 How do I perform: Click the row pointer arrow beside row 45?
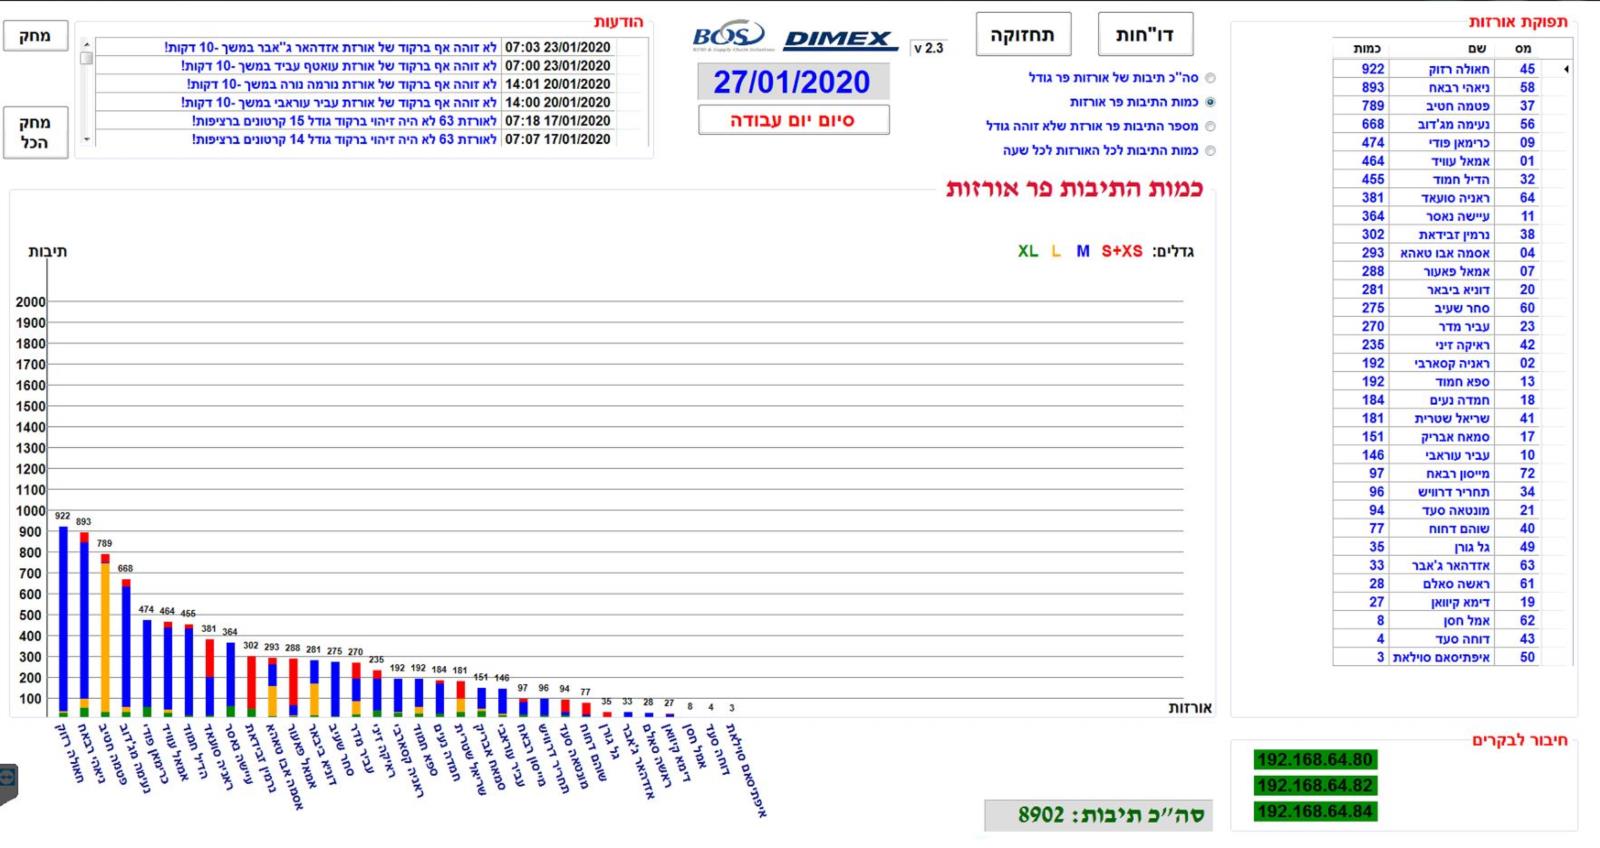[1565, 69]
